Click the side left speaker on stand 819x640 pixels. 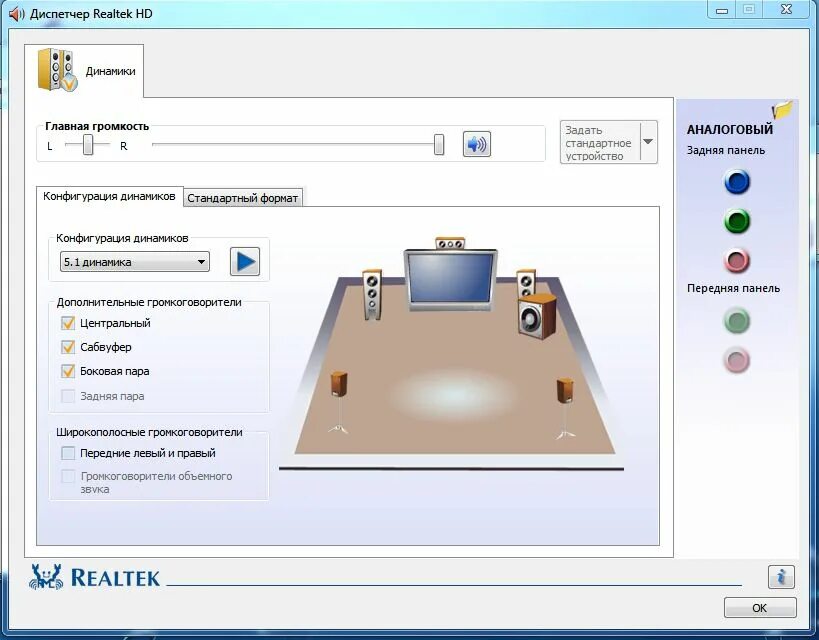pos(339,403)
